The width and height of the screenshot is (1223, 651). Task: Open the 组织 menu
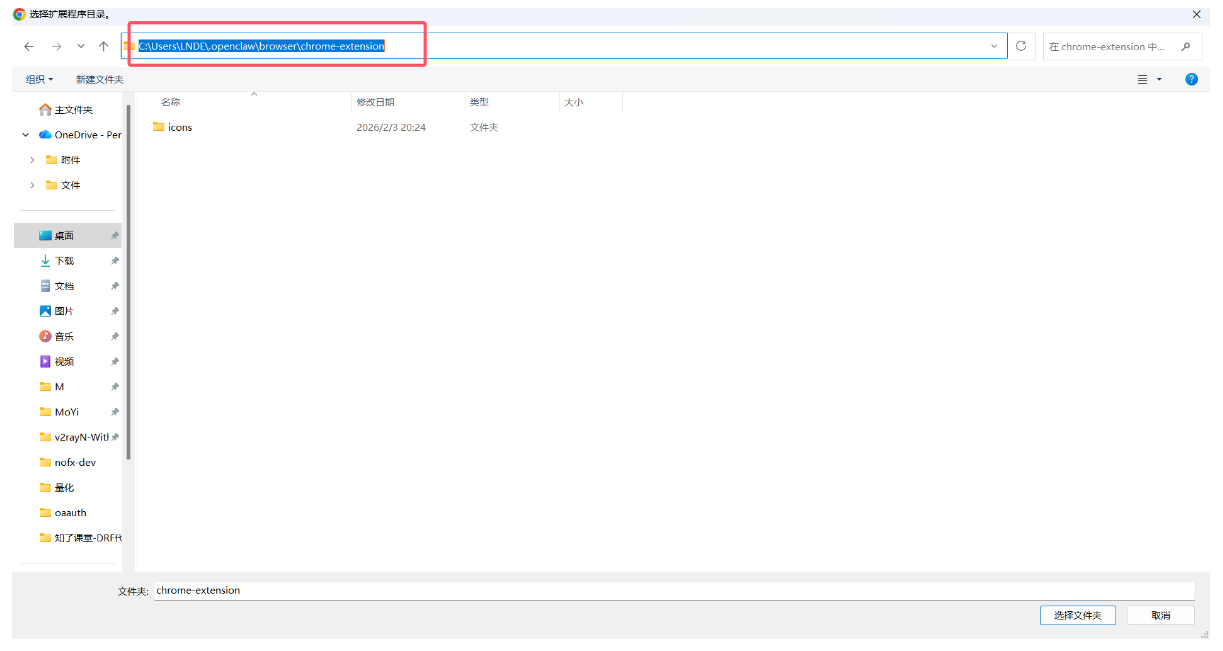click(x=39, y=79)
